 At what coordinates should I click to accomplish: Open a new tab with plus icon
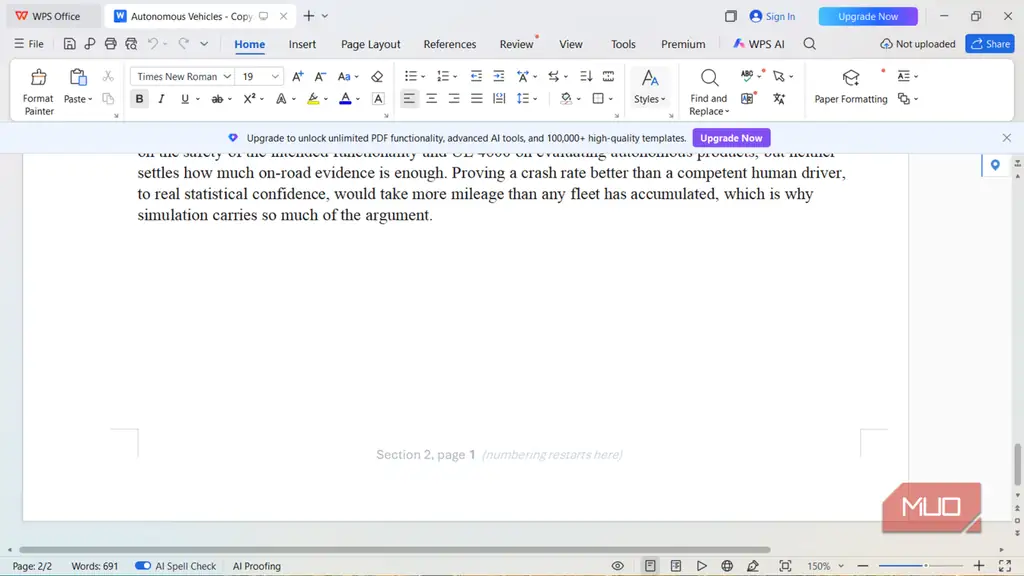pyautogui.click(x=309, y=16)
